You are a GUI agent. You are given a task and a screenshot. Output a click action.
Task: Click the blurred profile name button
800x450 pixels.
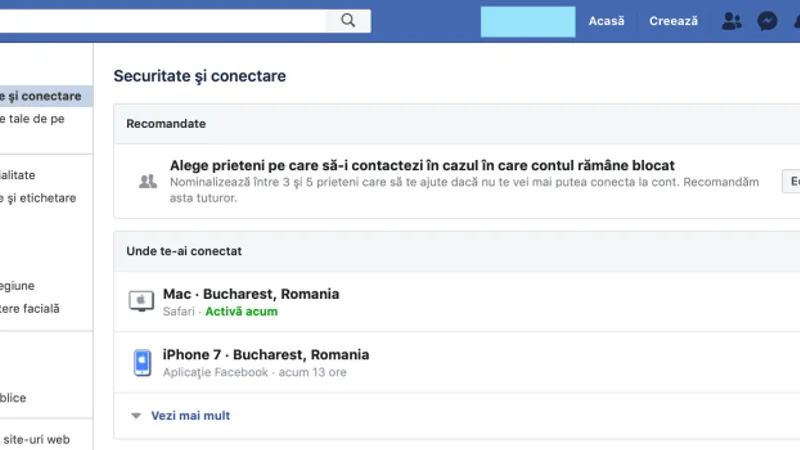click(x=528, y=21)
